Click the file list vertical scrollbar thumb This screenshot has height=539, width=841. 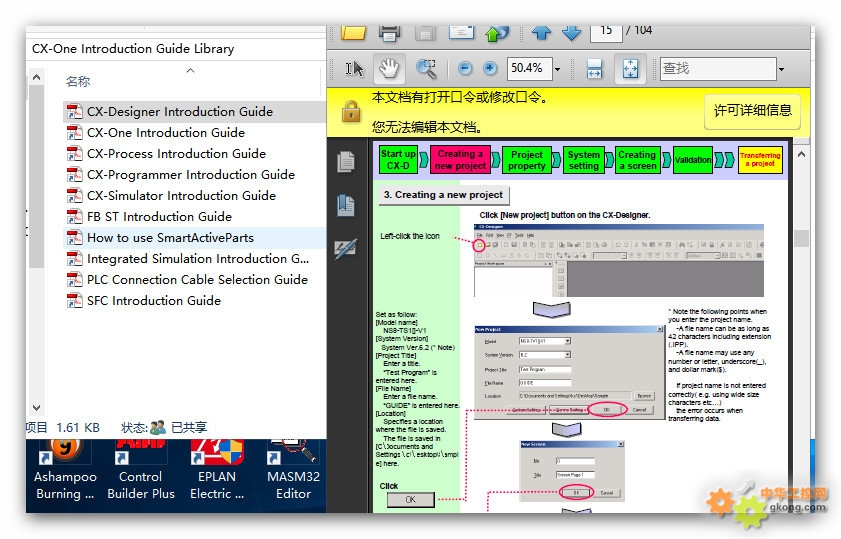36,176
